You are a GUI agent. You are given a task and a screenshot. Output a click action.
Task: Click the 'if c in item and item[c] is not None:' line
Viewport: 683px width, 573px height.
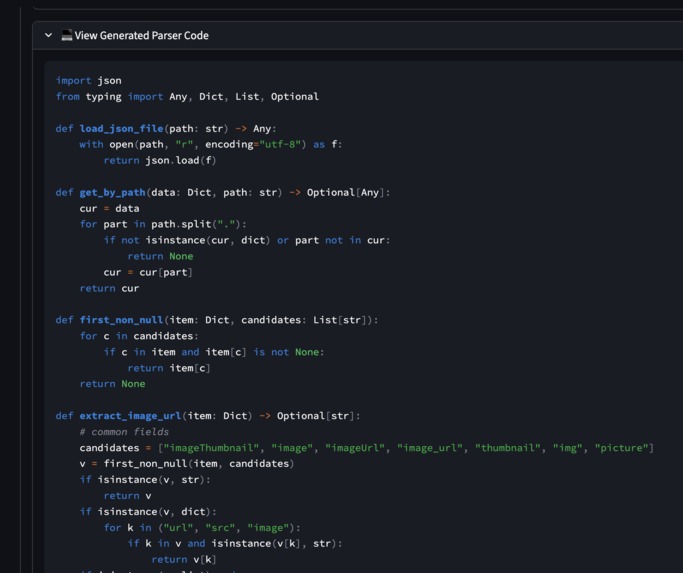pyautogui.click(x=214, y=352)
